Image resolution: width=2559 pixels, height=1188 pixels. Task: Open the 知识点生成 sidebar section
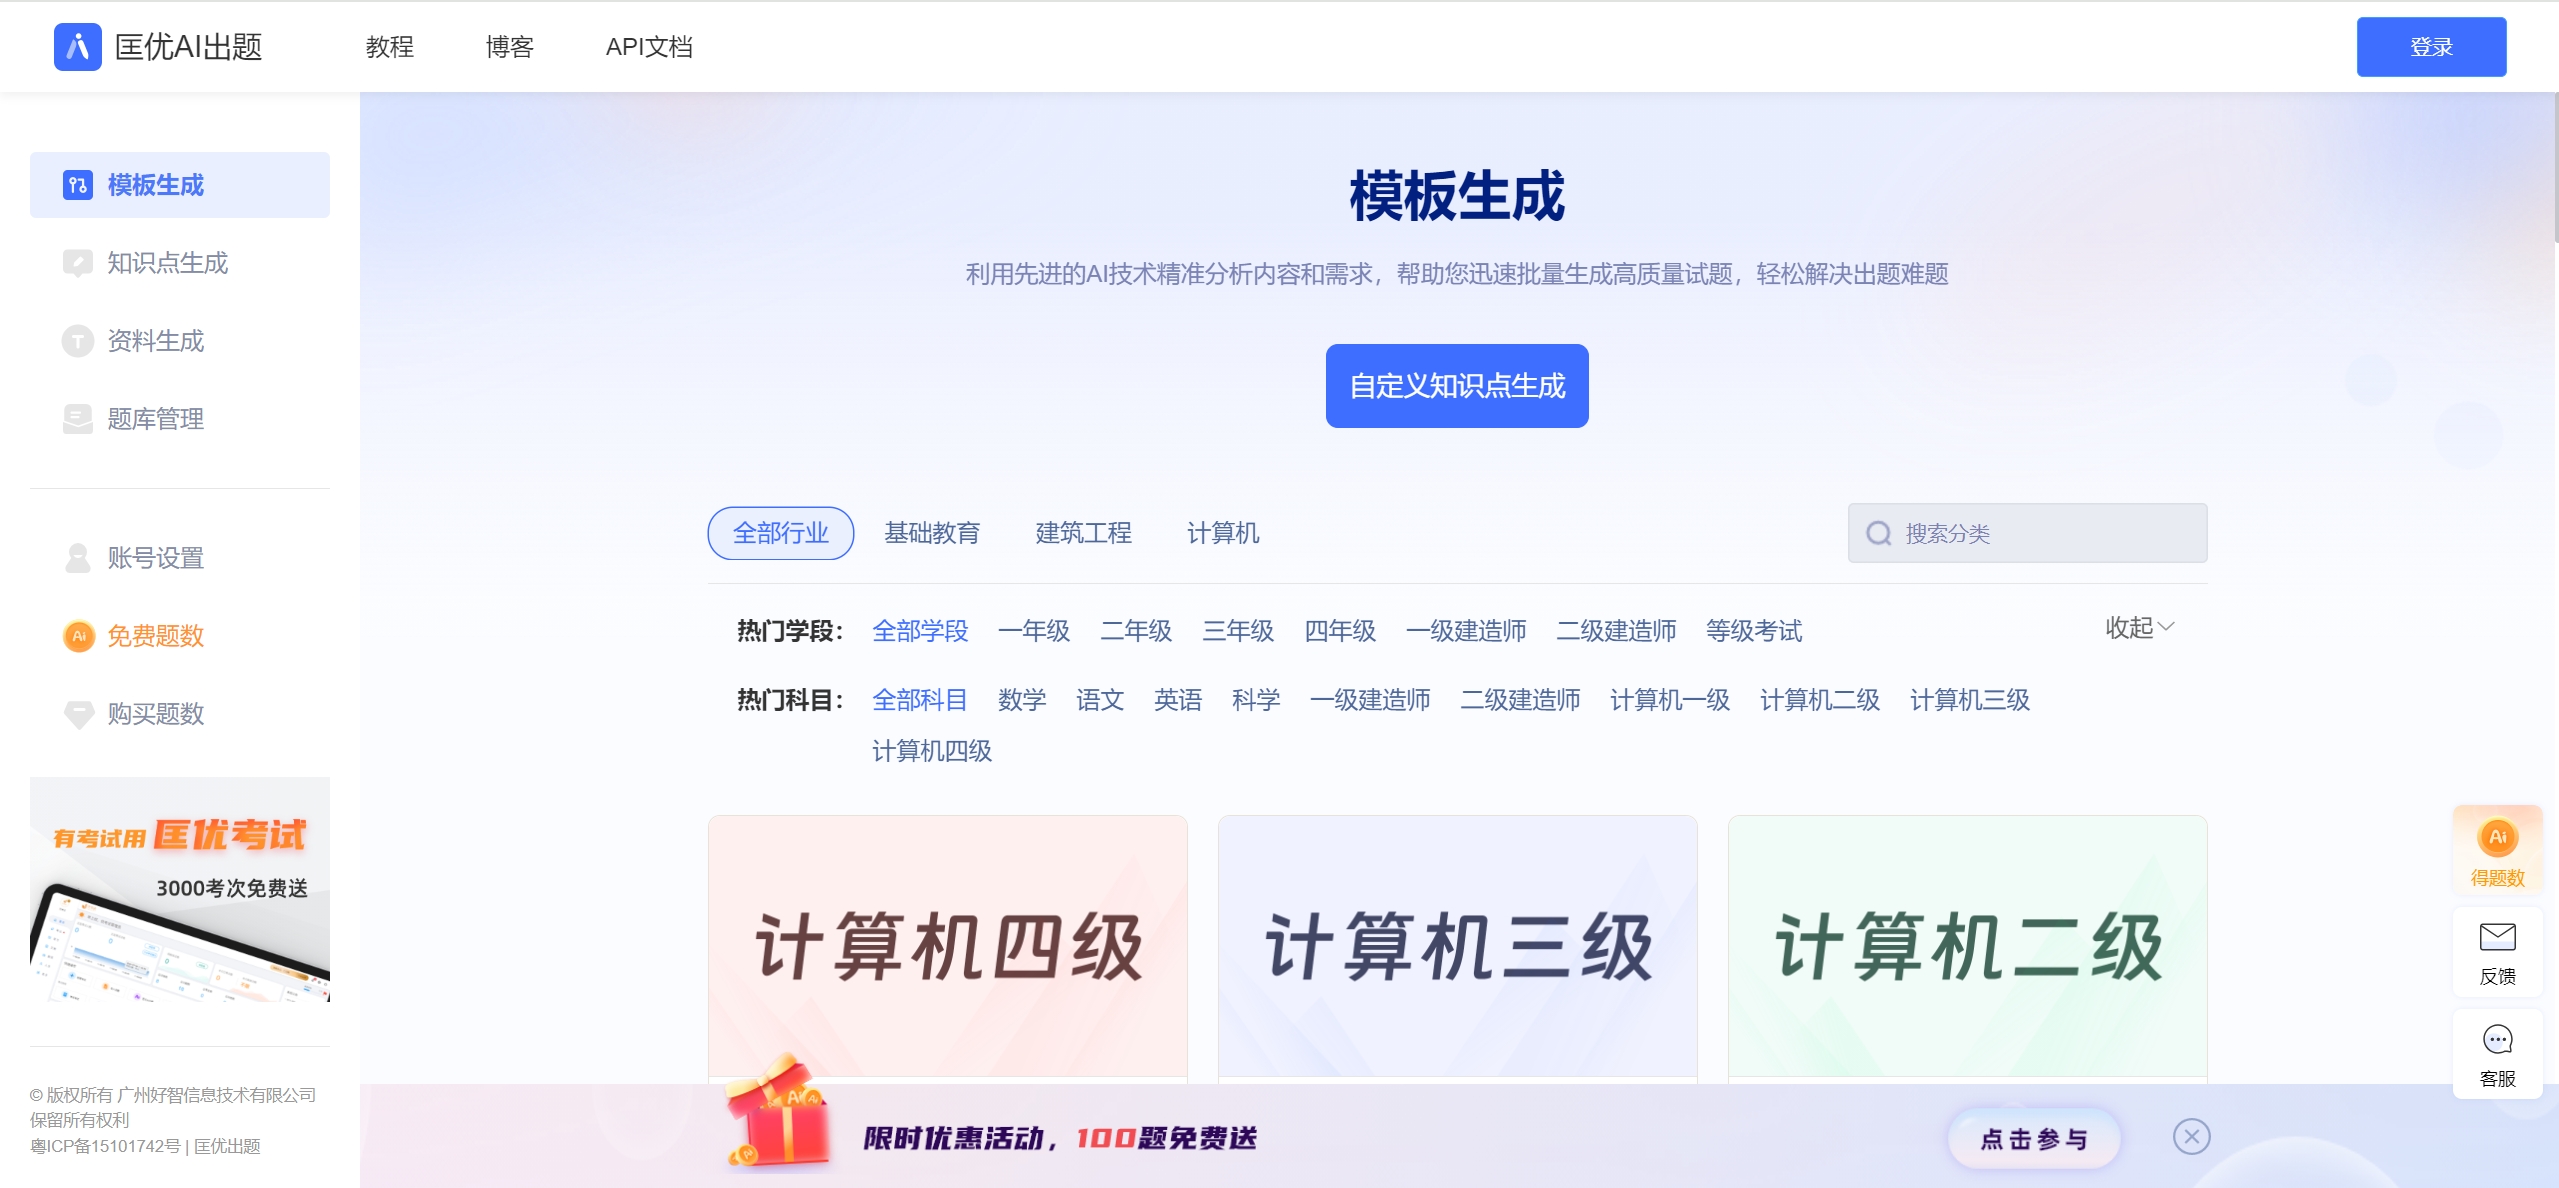pyautogui.click(x=167, y=263)
